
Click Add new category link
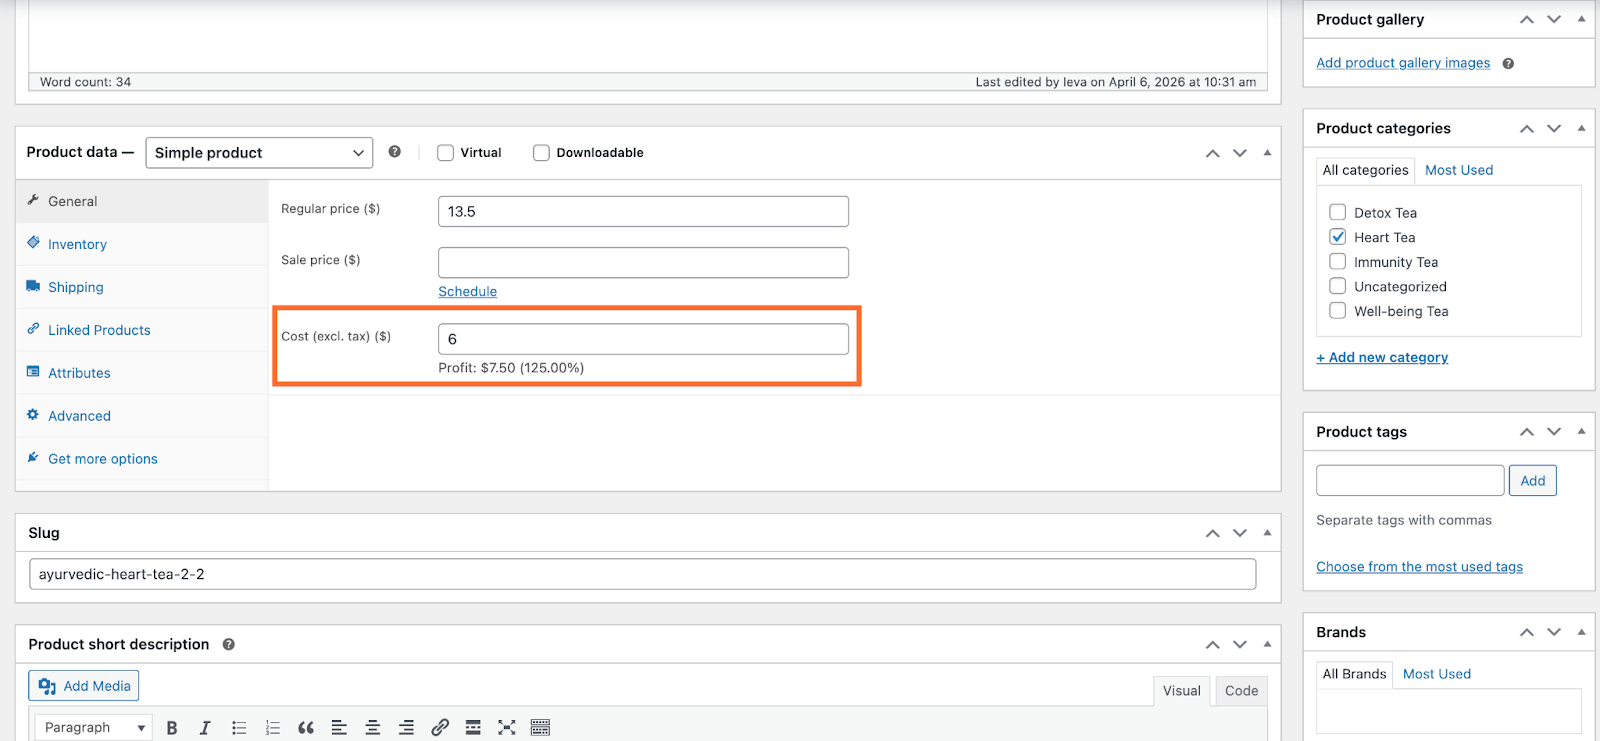[1382, 358]
